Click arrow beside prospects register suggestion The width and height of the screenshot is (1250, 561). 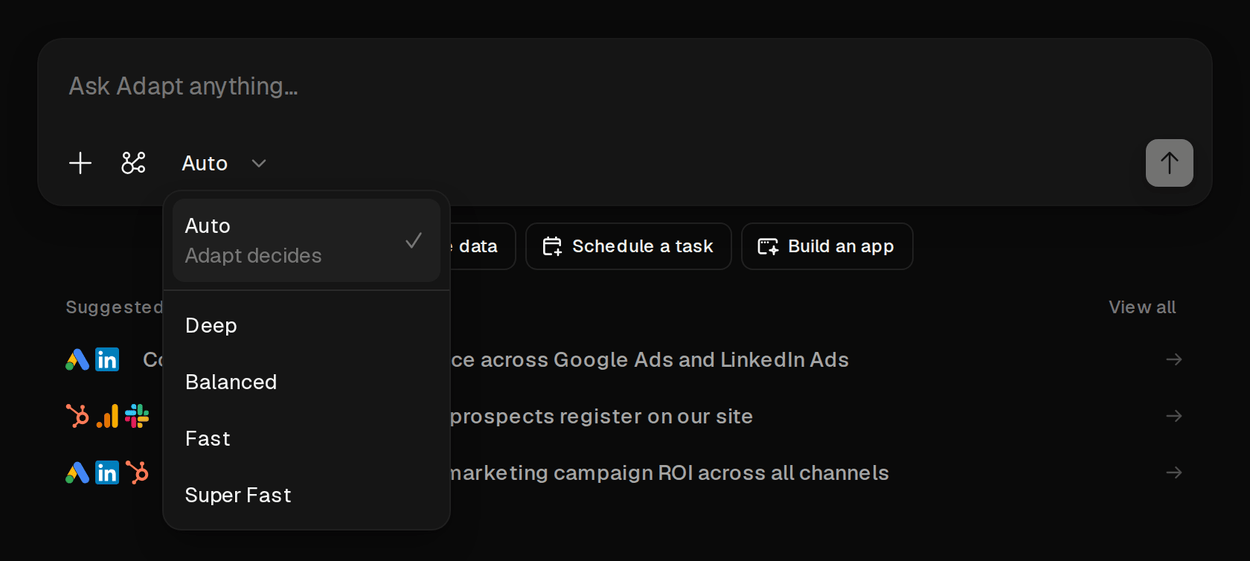coord(1174,416)
